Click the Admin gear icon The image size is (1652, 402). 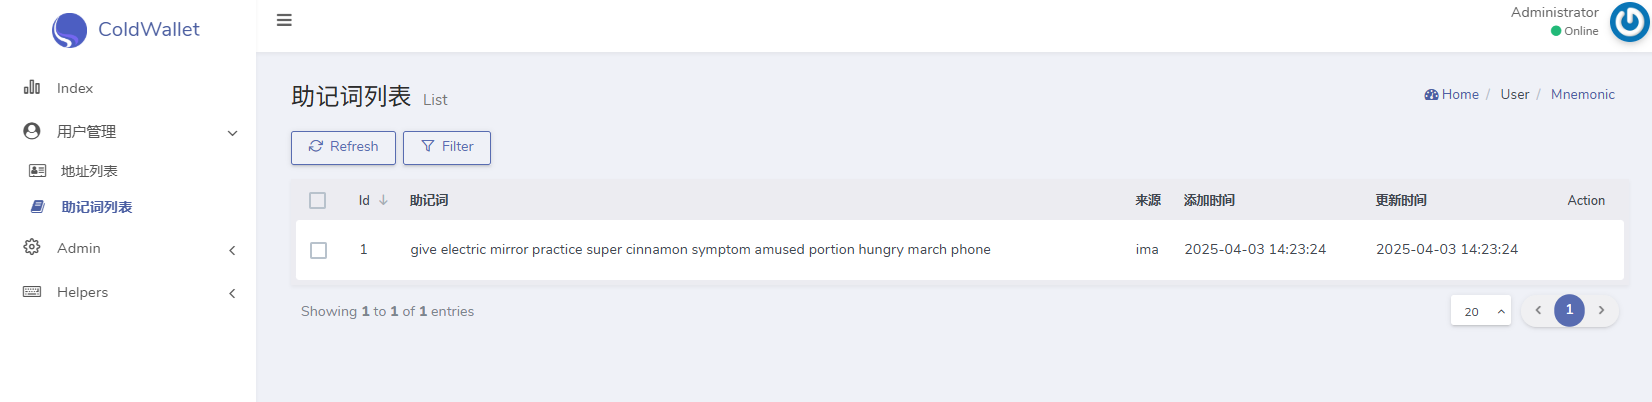coord(32,248)
